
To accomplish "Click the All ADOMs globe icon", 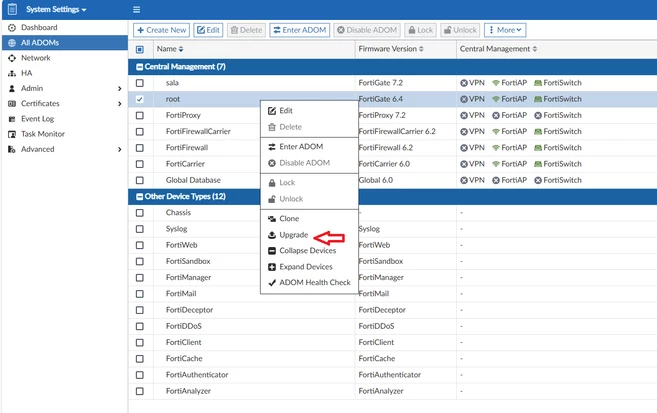I will [12, 43].
